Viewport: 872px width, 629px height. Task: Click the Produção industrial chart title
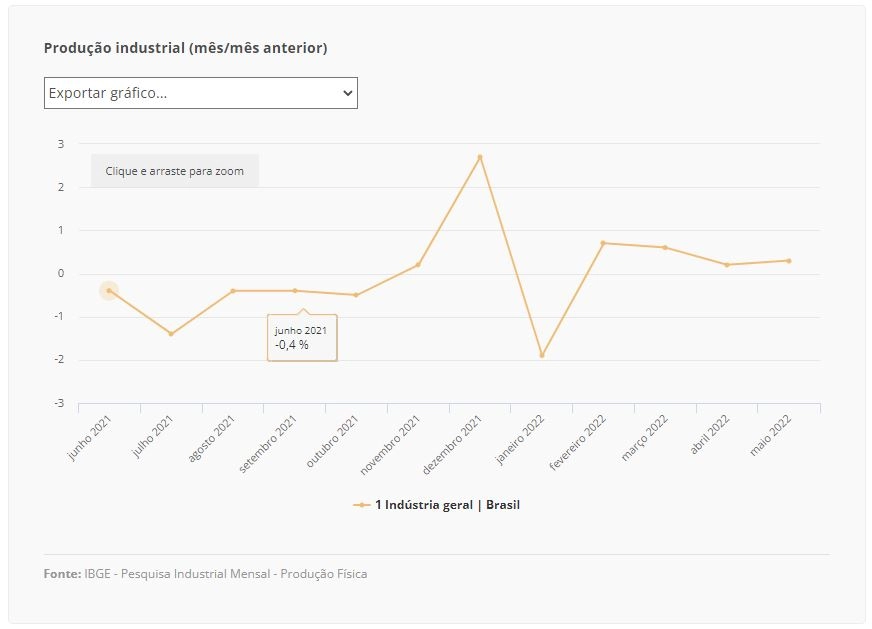tap(186, 48)
